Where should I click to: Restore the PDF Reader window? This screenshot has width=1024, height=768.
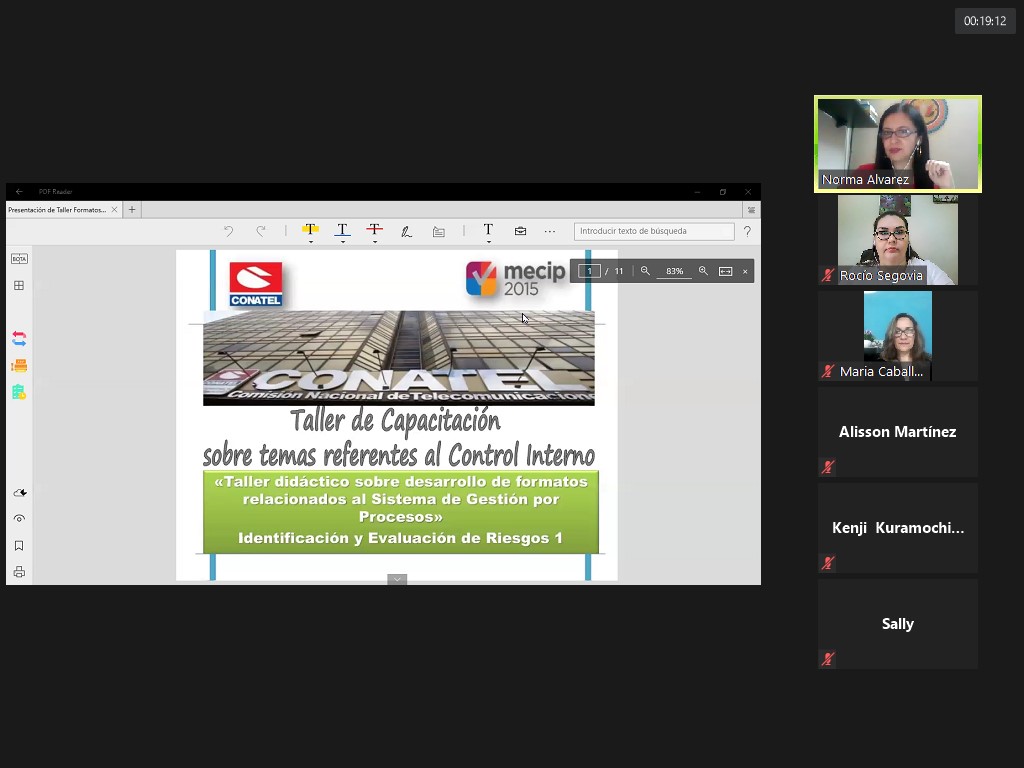[722, 192]
